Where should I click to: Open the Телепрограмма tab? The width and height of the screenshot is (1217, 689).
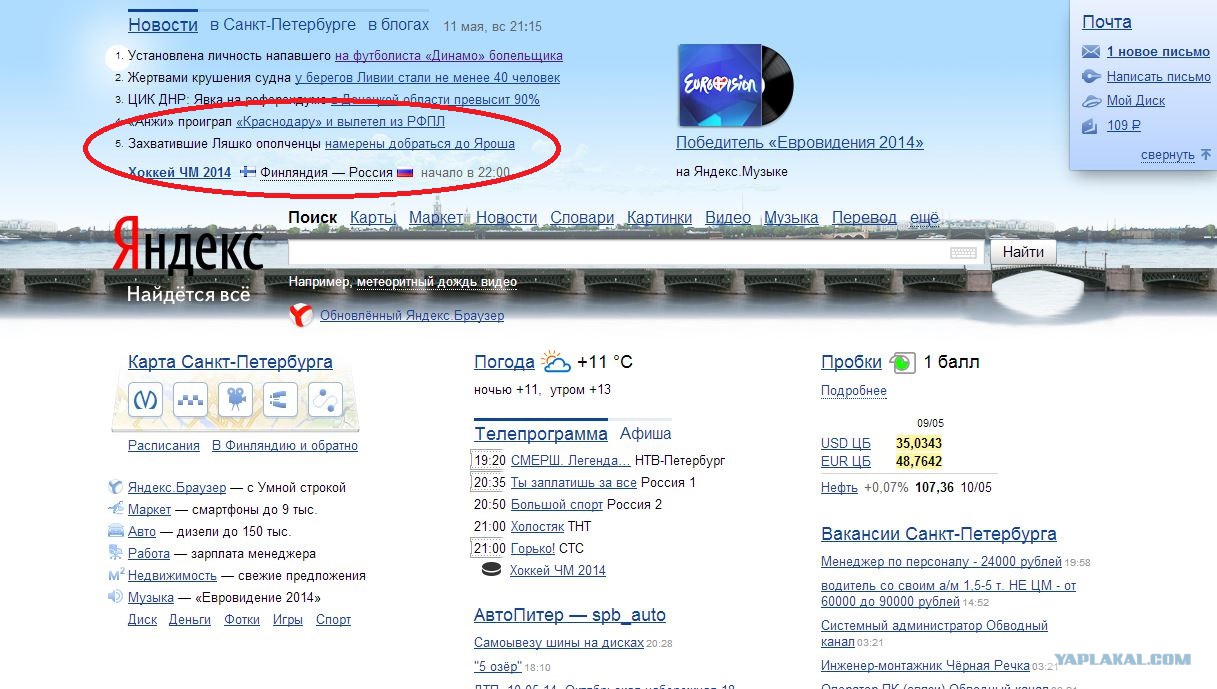click(541, 434)
